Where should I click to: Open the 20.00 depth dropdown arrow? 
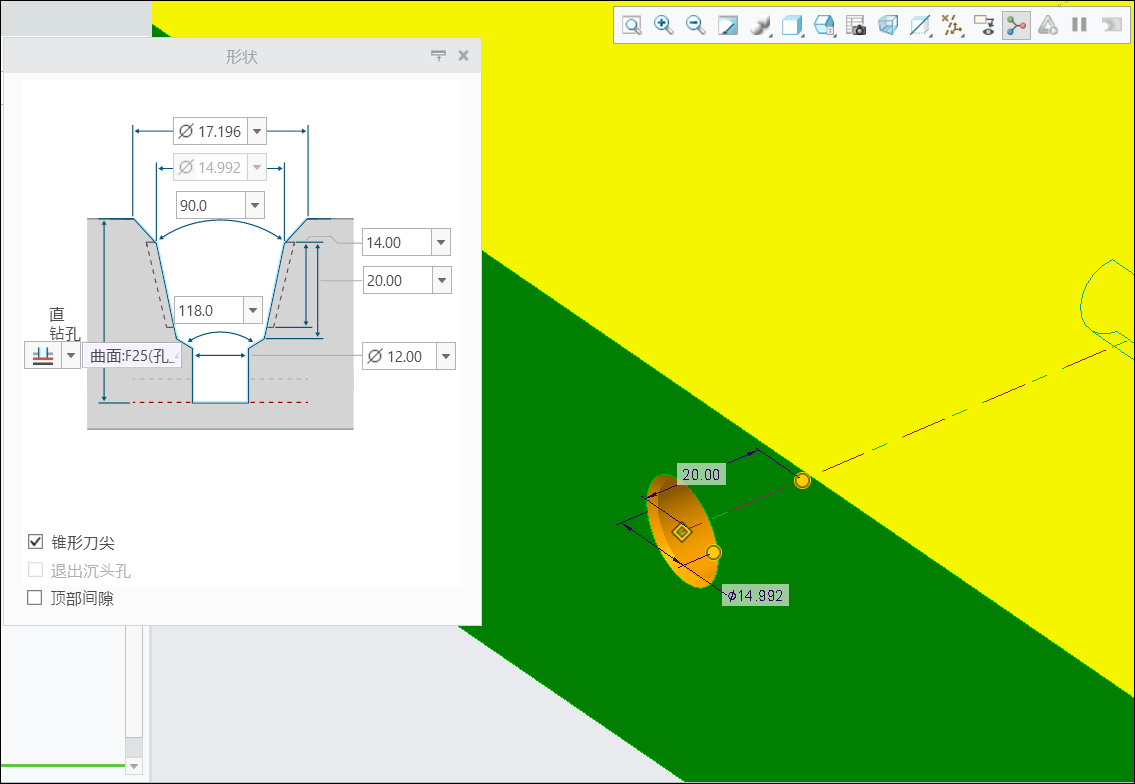click(442, 281)
